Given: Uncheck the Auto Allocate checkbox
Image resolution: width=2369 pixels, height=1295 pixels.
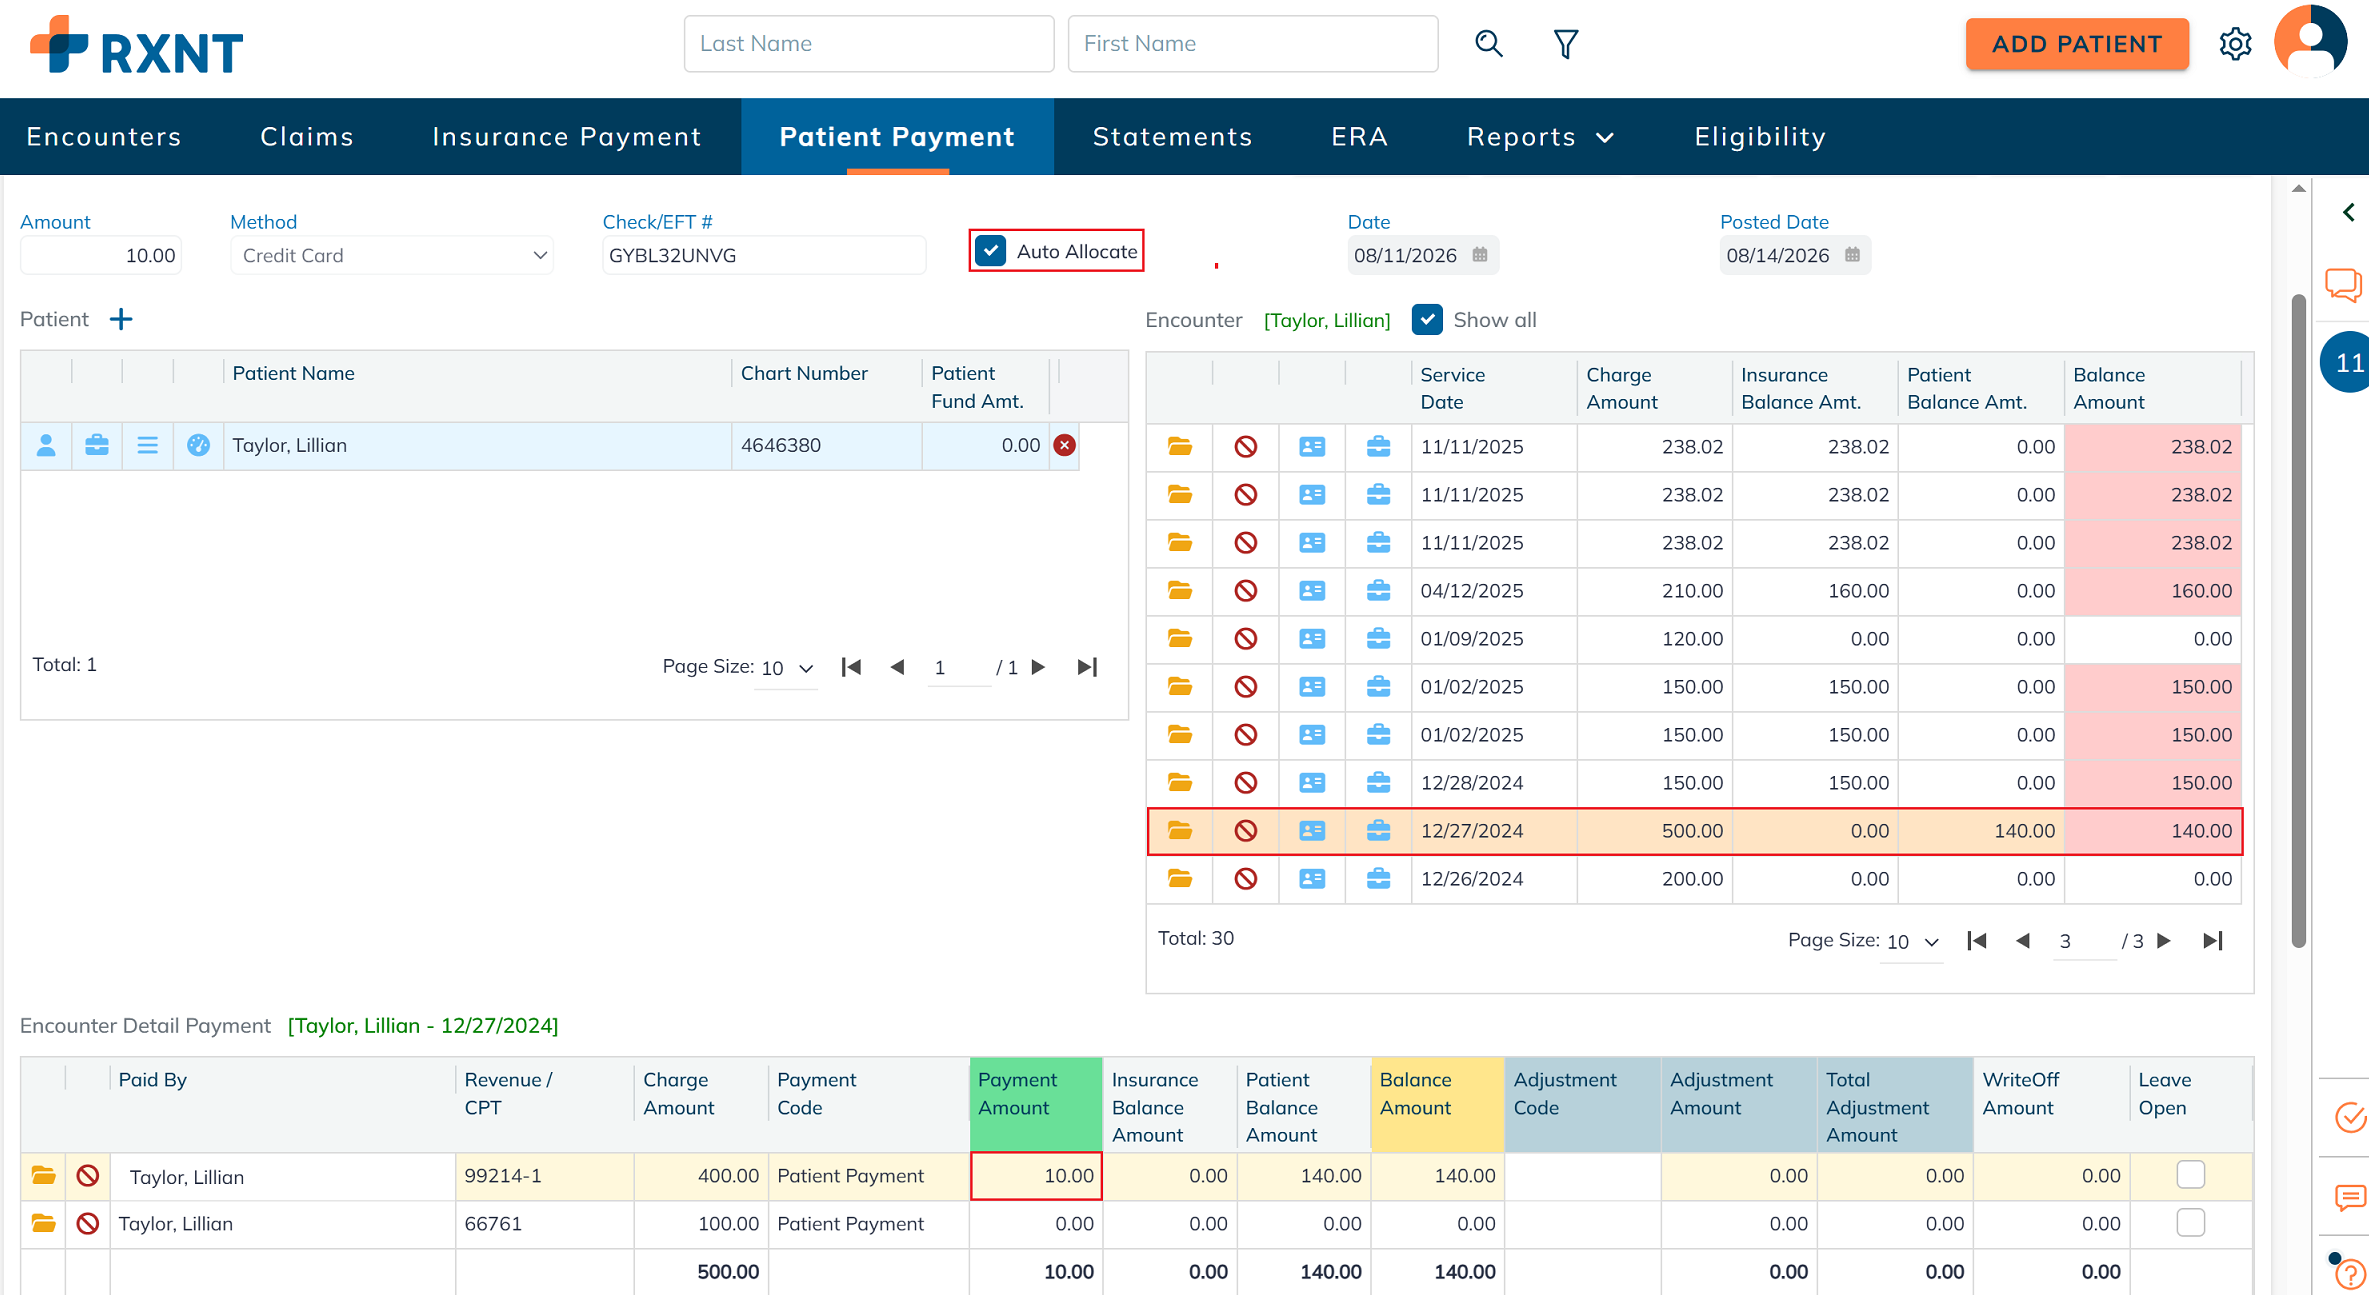Looking at the screenshot, I should tap(991, 251).
